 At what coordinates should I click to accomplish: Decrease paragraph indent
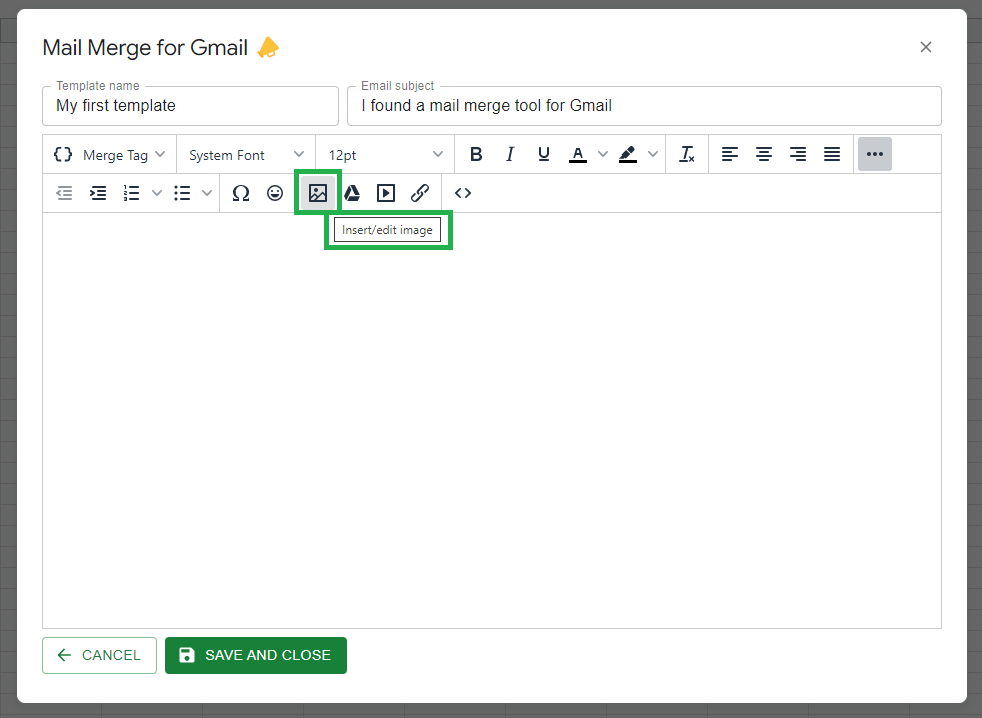[x=64, y=193]
